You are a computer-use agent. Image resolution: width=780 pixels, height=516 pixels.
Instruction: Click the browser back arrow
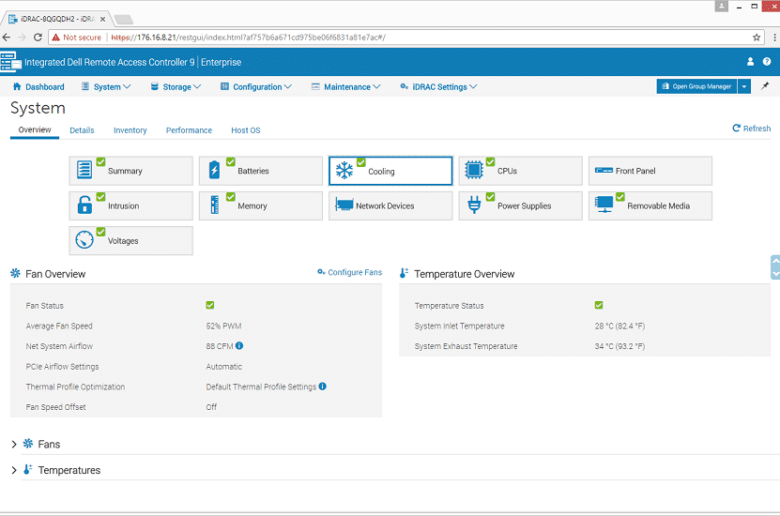coord(6,37)
